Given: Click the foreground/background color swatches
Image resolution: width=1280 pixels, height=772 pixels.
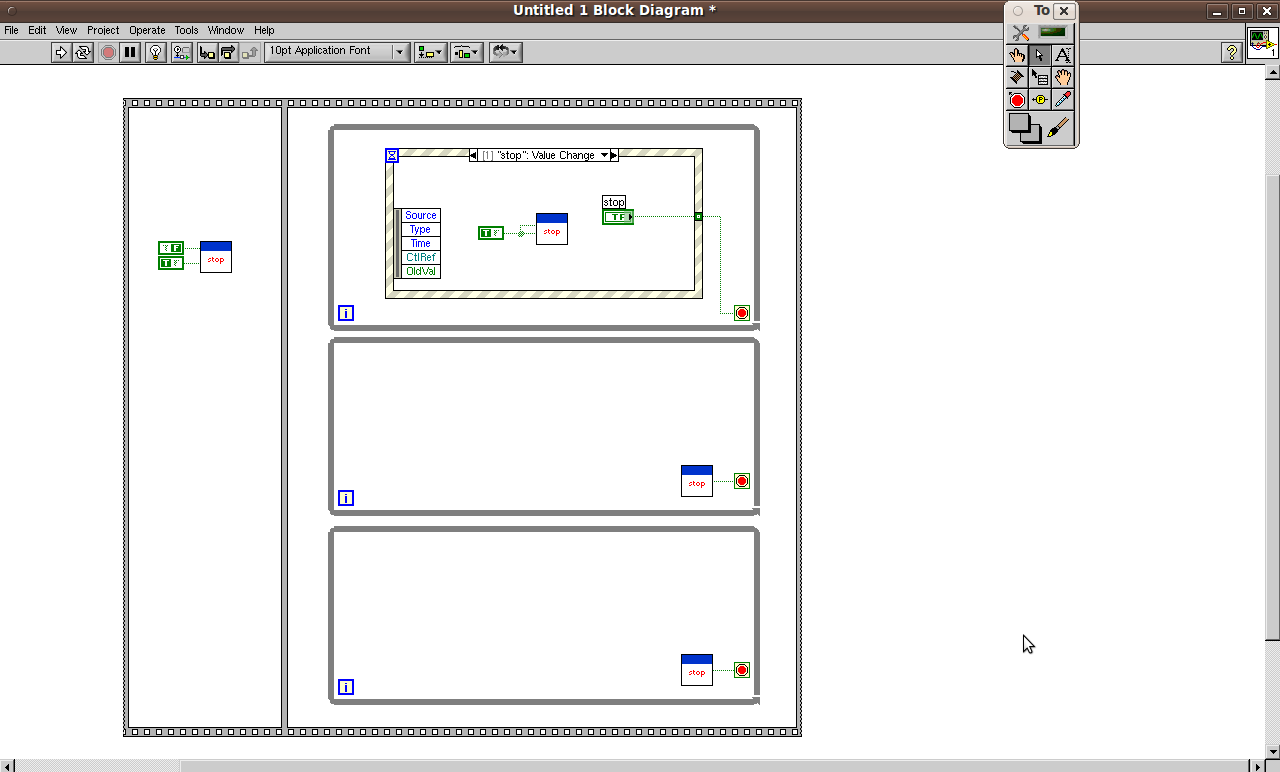Looking at the screenshot, I should point(1025,128).
